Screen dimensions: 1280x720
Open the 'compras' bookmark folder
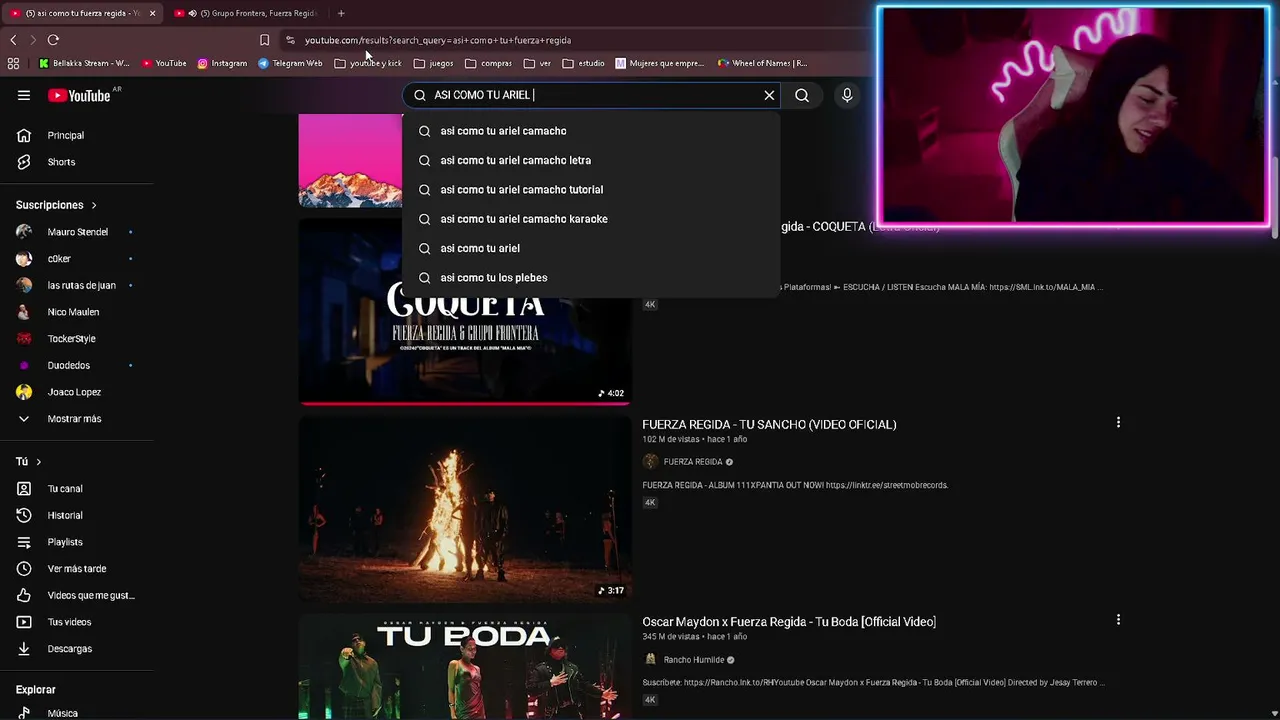[488, 63]
